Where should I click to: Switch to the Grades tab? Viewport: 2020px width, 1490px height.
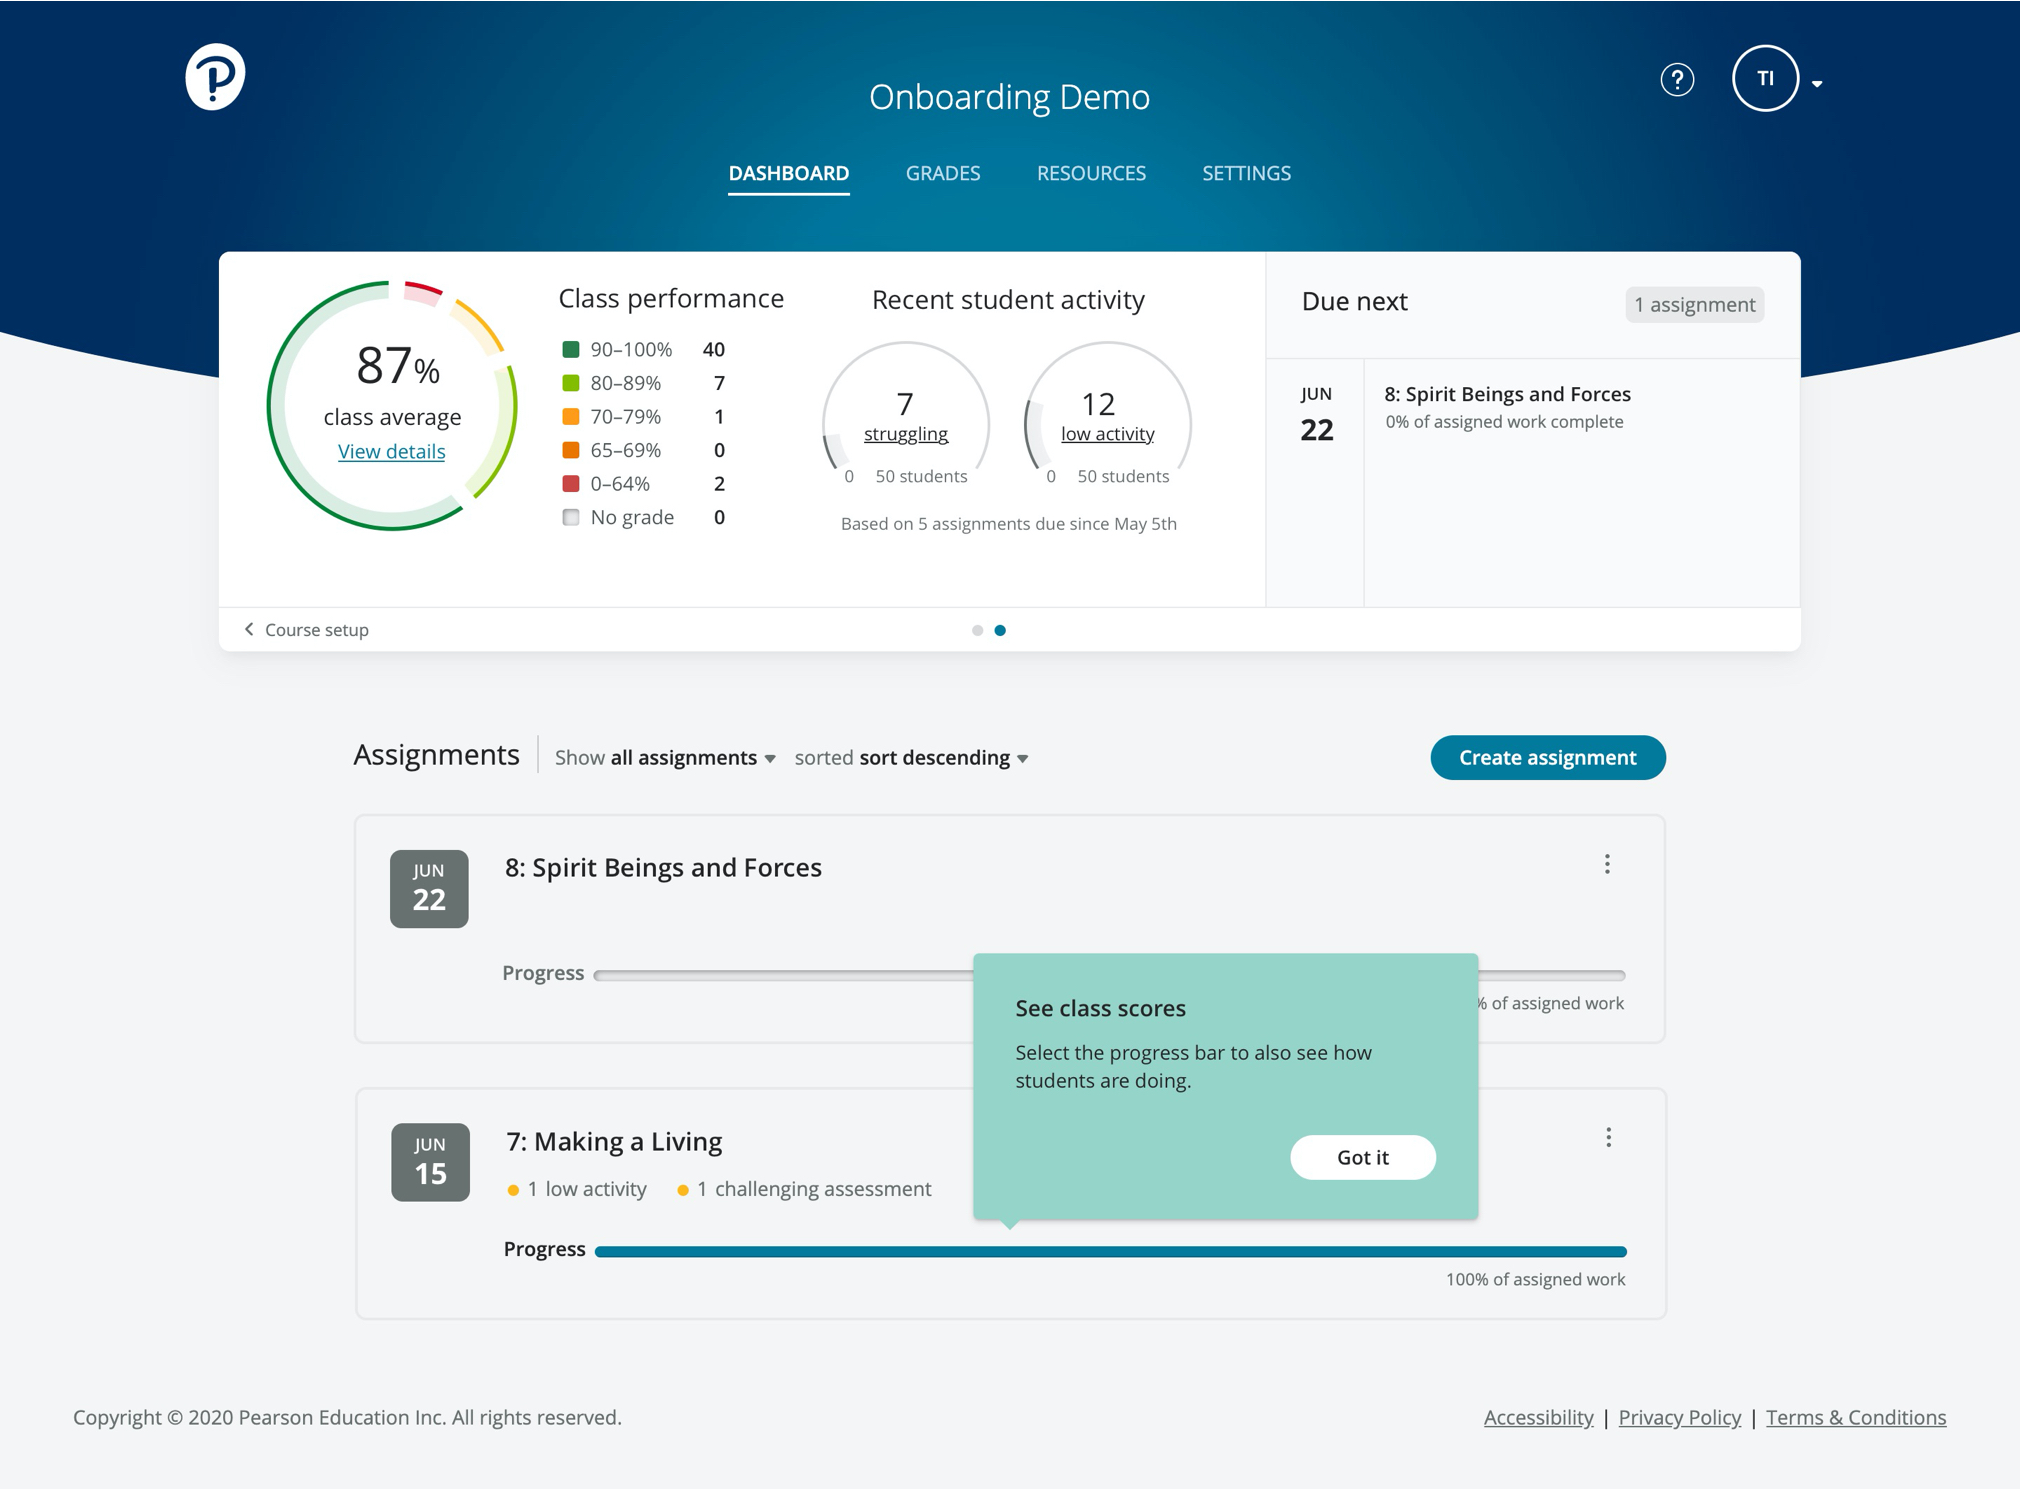[942, 173]
